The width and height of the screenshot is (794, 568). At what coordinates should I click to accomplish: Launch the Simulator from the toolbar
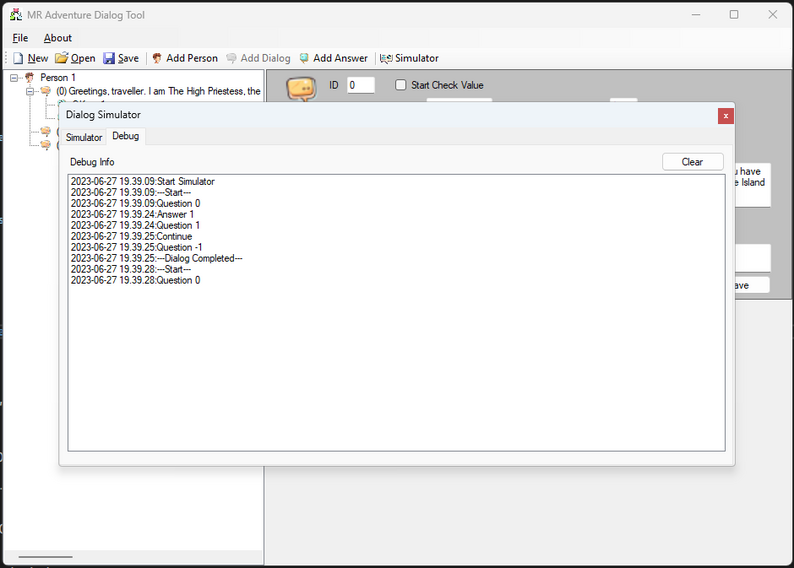point(409,58)
